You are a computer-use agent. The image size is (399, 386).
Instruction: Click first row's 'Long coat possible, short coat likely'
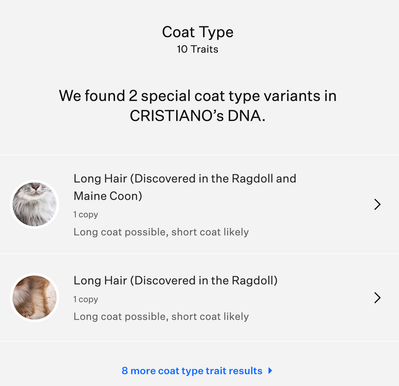(161, 232)
